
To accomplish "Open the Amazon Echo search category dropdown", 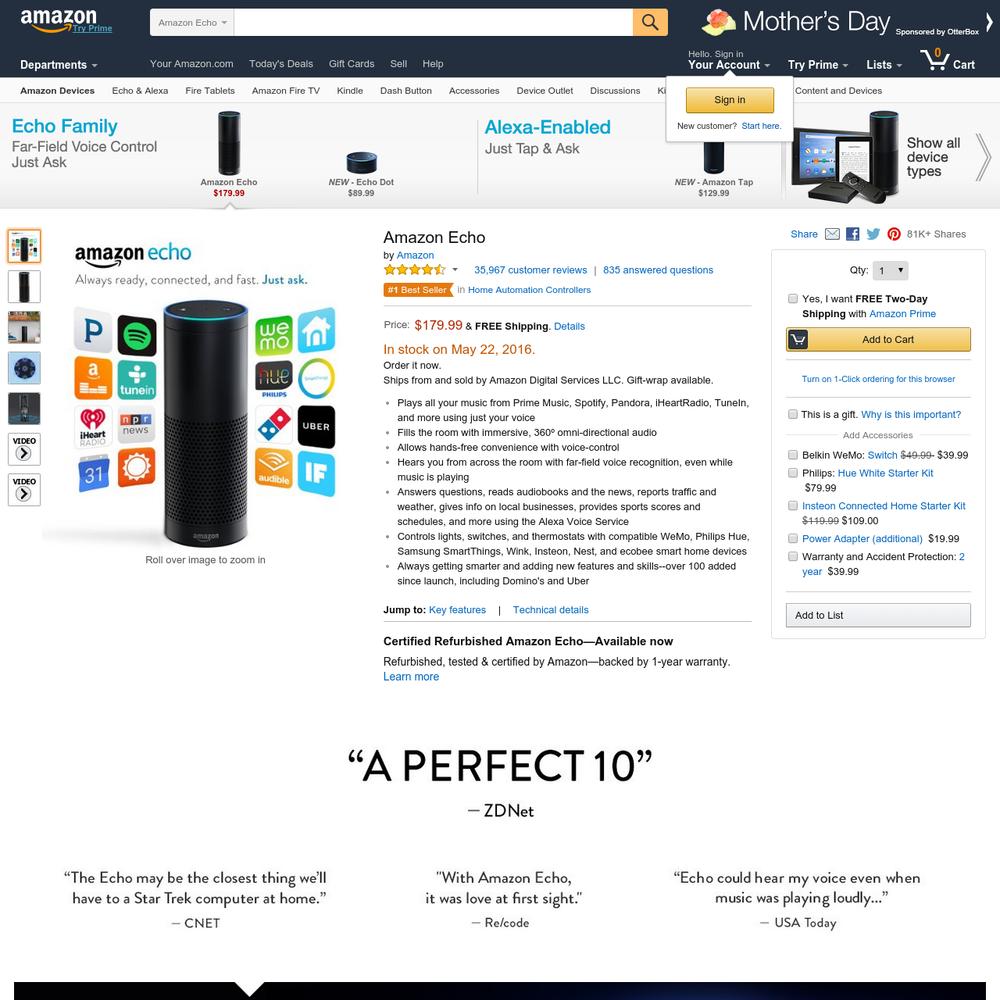I will point(192,22).
